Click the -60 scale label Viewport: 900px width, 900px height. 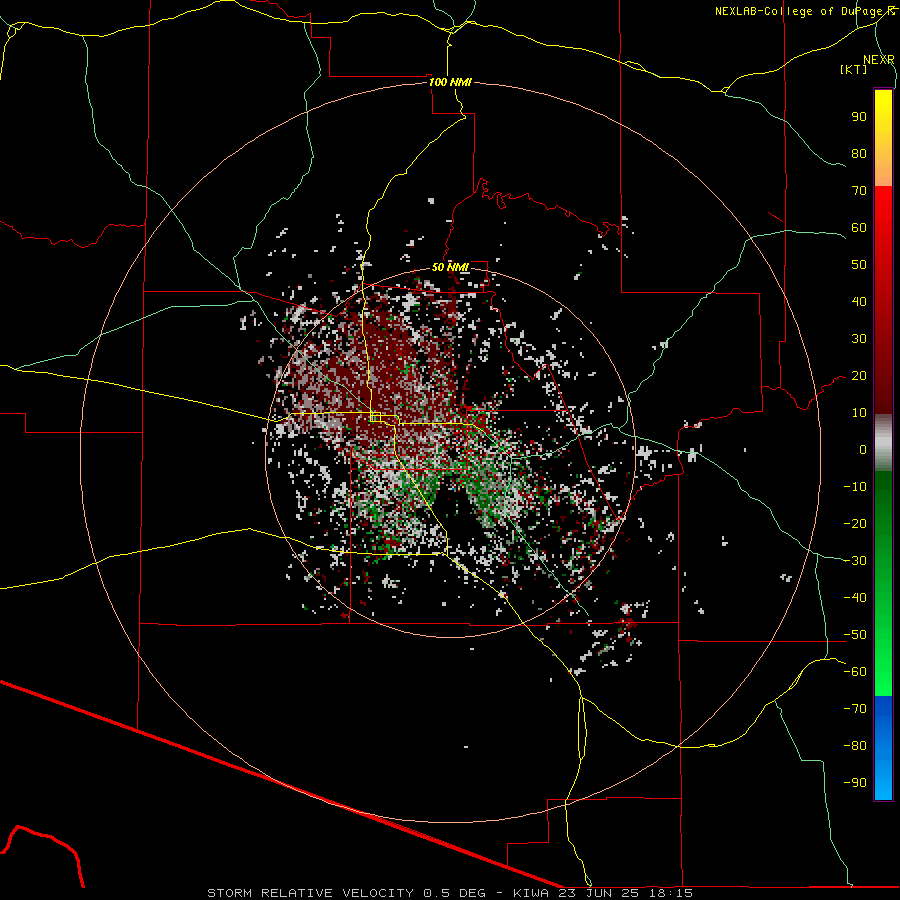click(855, 672)
